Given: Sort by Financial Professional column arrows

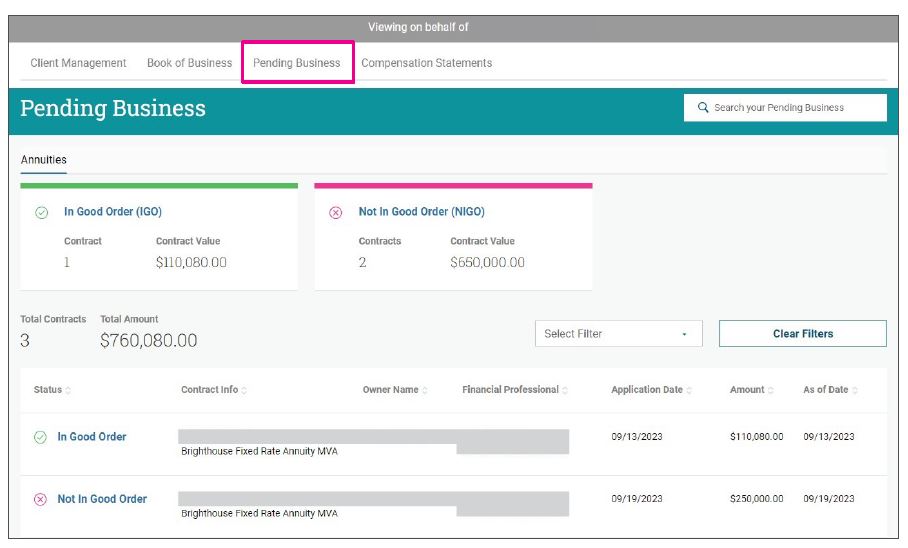Looking at the screenshot, I should pos(565,390).
